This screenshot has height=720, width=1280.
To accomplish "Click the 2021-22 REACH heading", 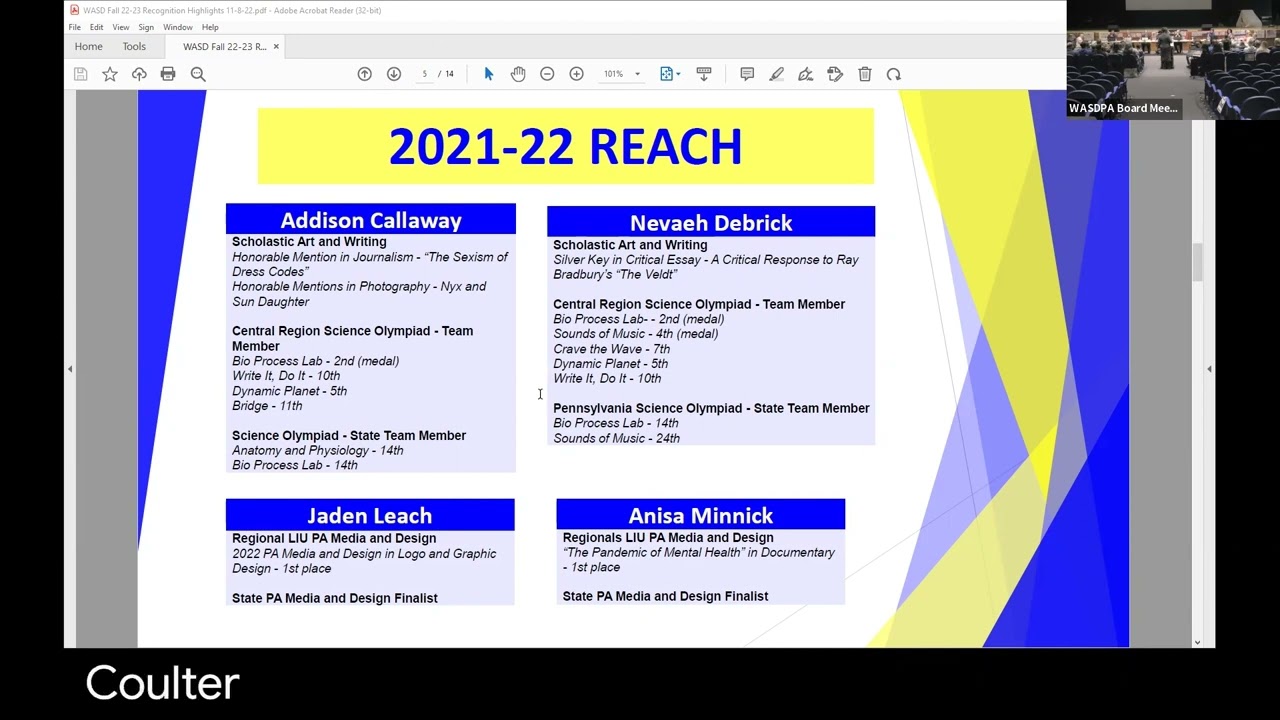I will [x=565, y=147].
